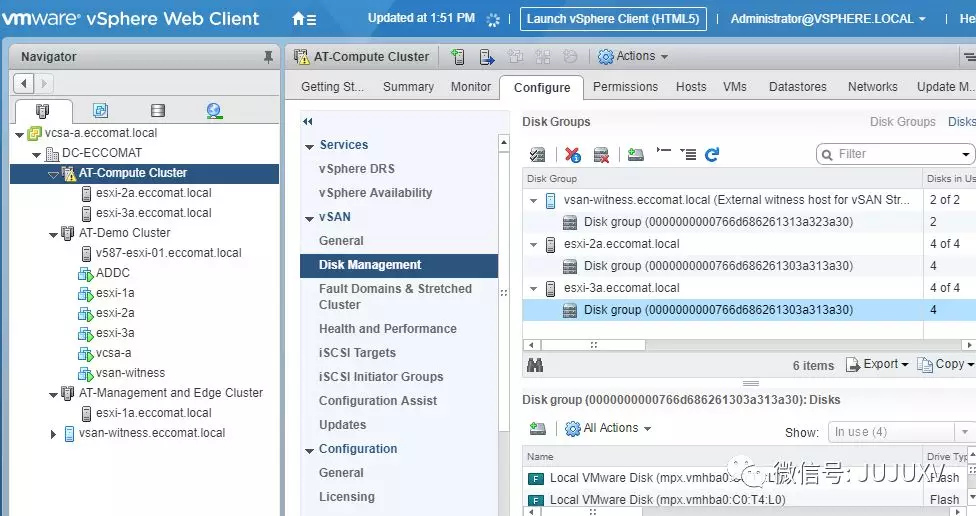Collapse AT-Management and Edge Cluster node
Image resolution: width=976 pixels, height=516 pixels.
tap(54, 394)
